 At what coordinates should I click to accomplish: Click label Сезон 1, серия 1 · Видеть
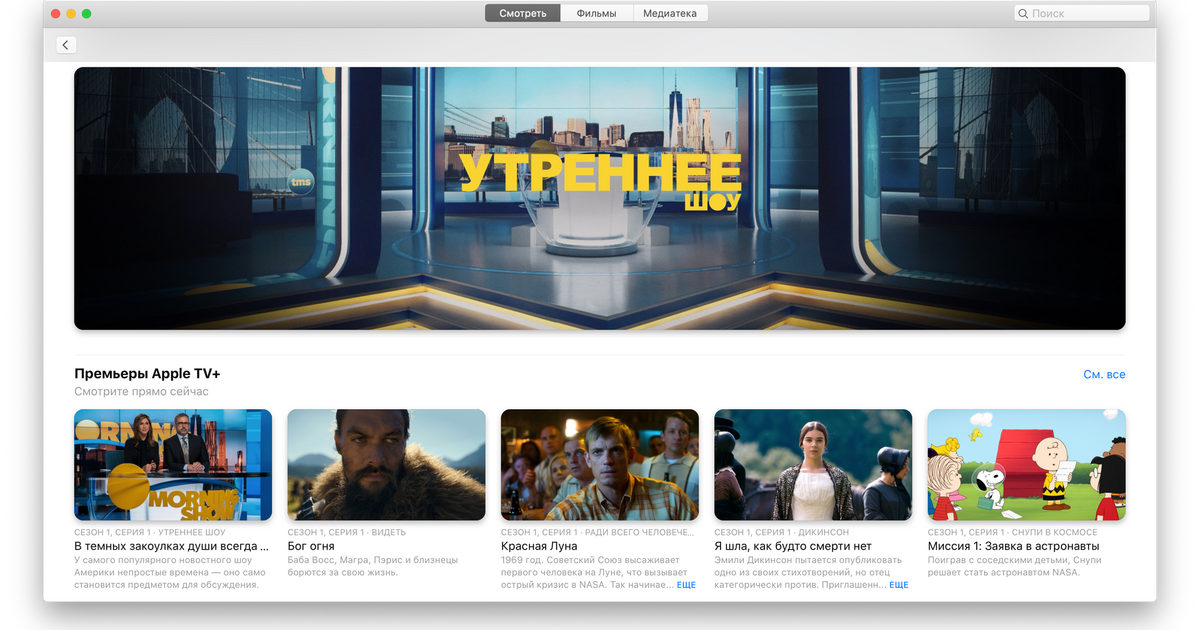point(346,533)
